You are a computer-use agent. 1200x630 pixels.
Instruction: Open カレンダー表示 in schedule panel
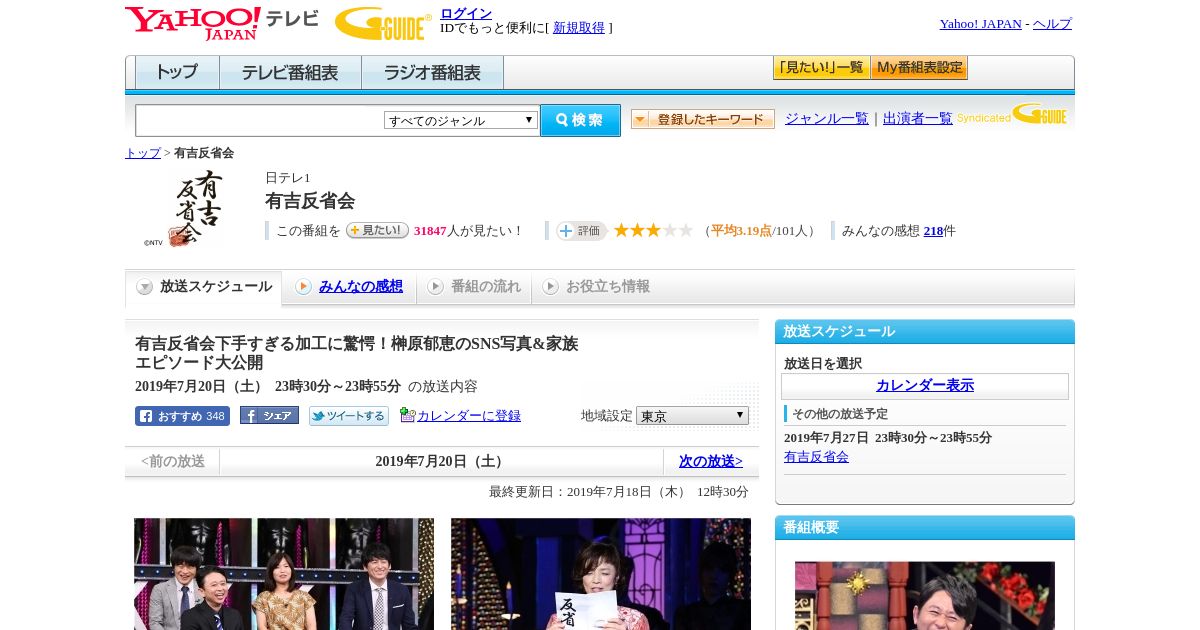925,386
